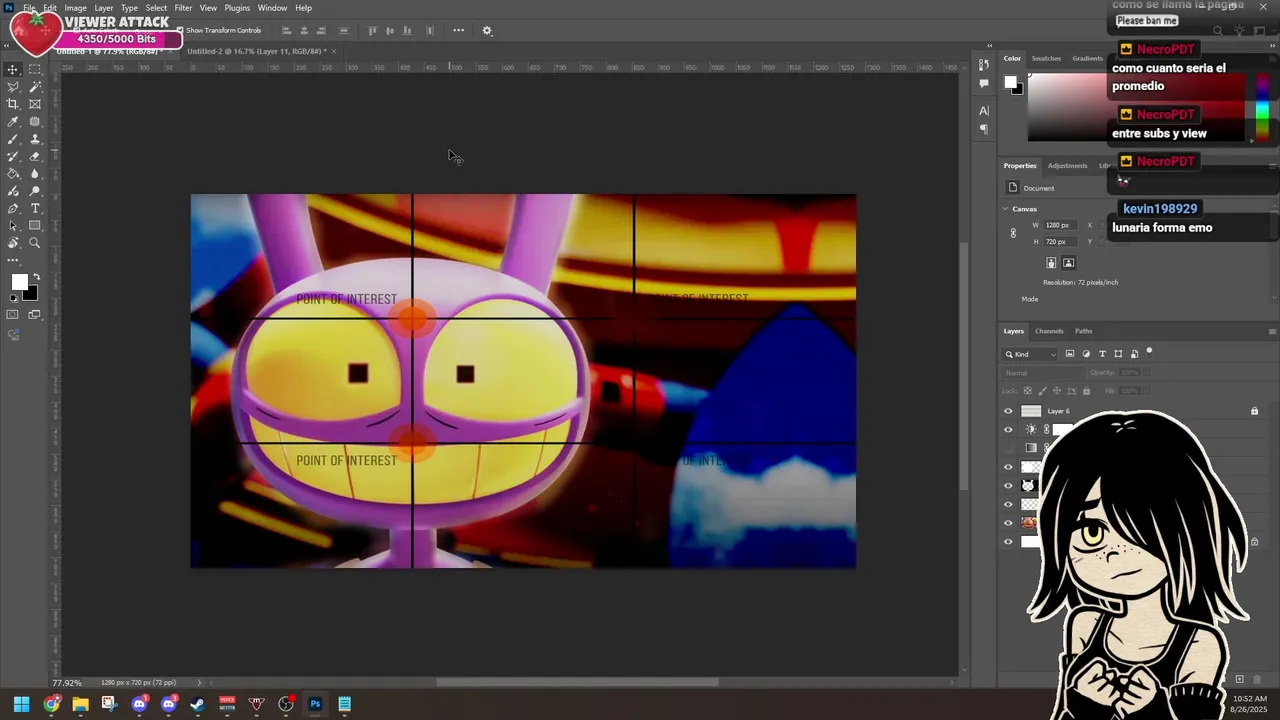Select the Horizontal Type tool

(35, 208)
